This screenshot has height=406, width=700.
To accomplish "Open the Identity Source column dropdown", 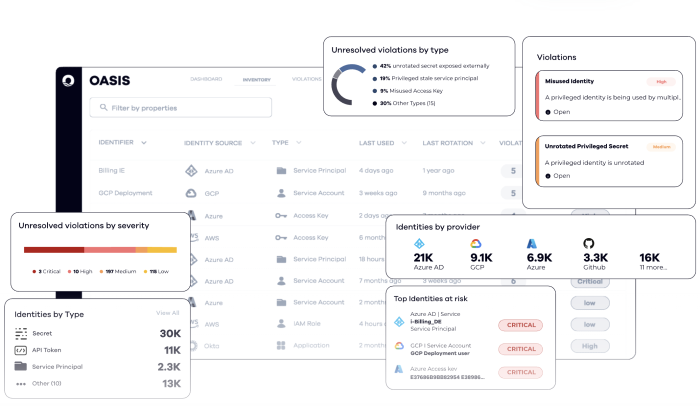I will [x=250, y=143].
